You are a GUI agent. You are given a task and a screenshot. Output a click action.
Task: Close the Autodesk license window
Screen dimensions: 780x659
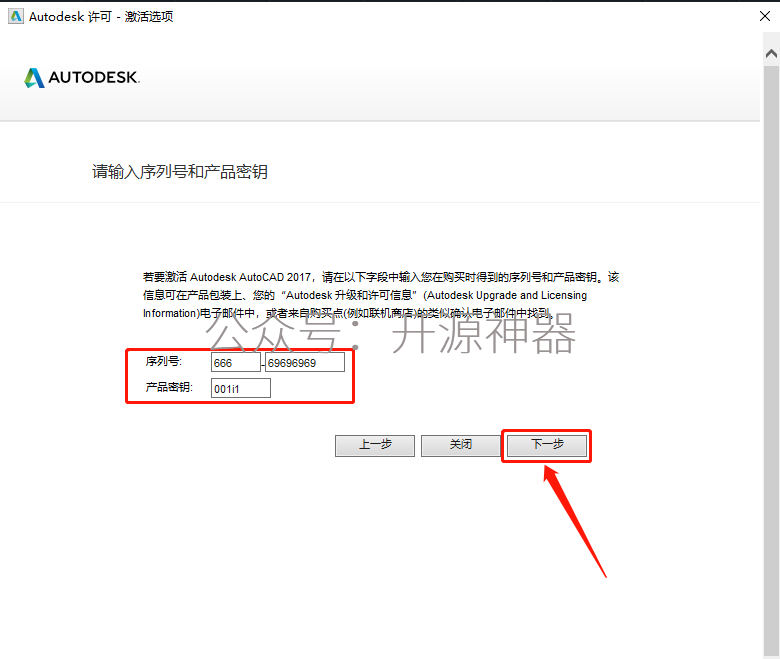click(765, 16)
